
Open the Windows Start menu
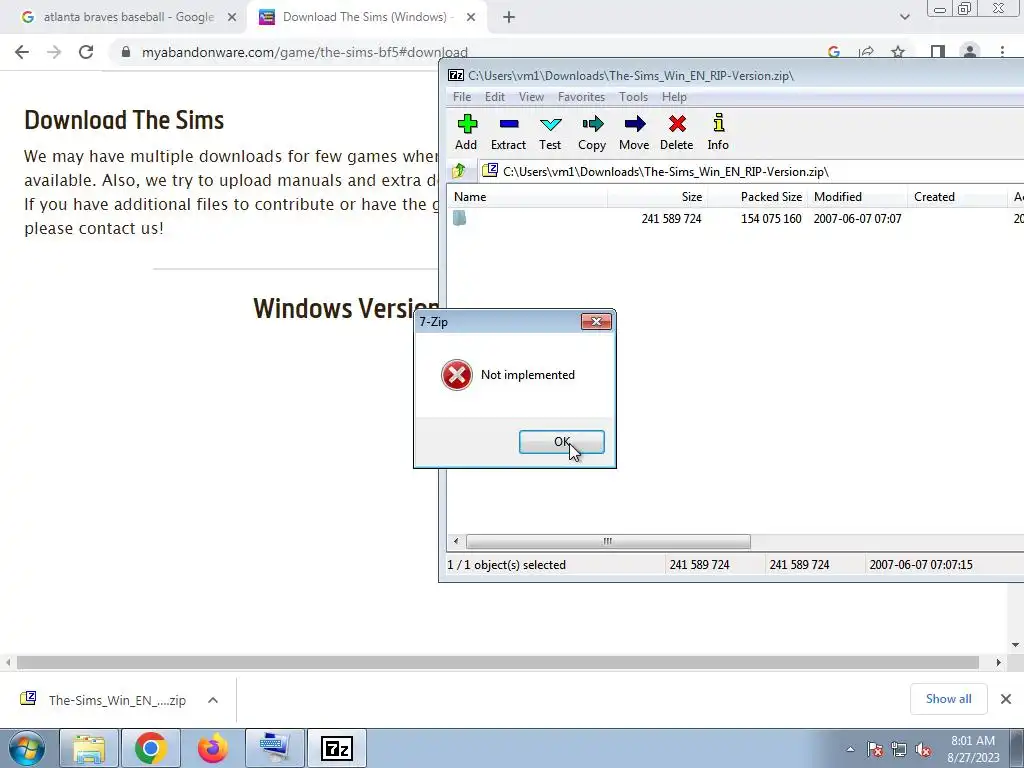click(x=27, y=748)
